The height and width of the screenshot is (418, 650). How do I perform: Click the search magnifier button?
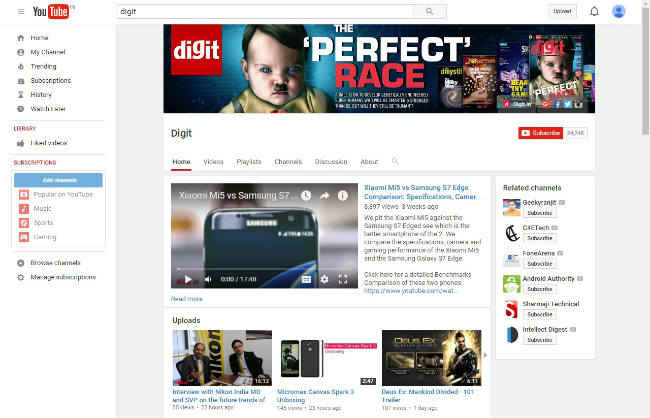click(x=429, y=12)
